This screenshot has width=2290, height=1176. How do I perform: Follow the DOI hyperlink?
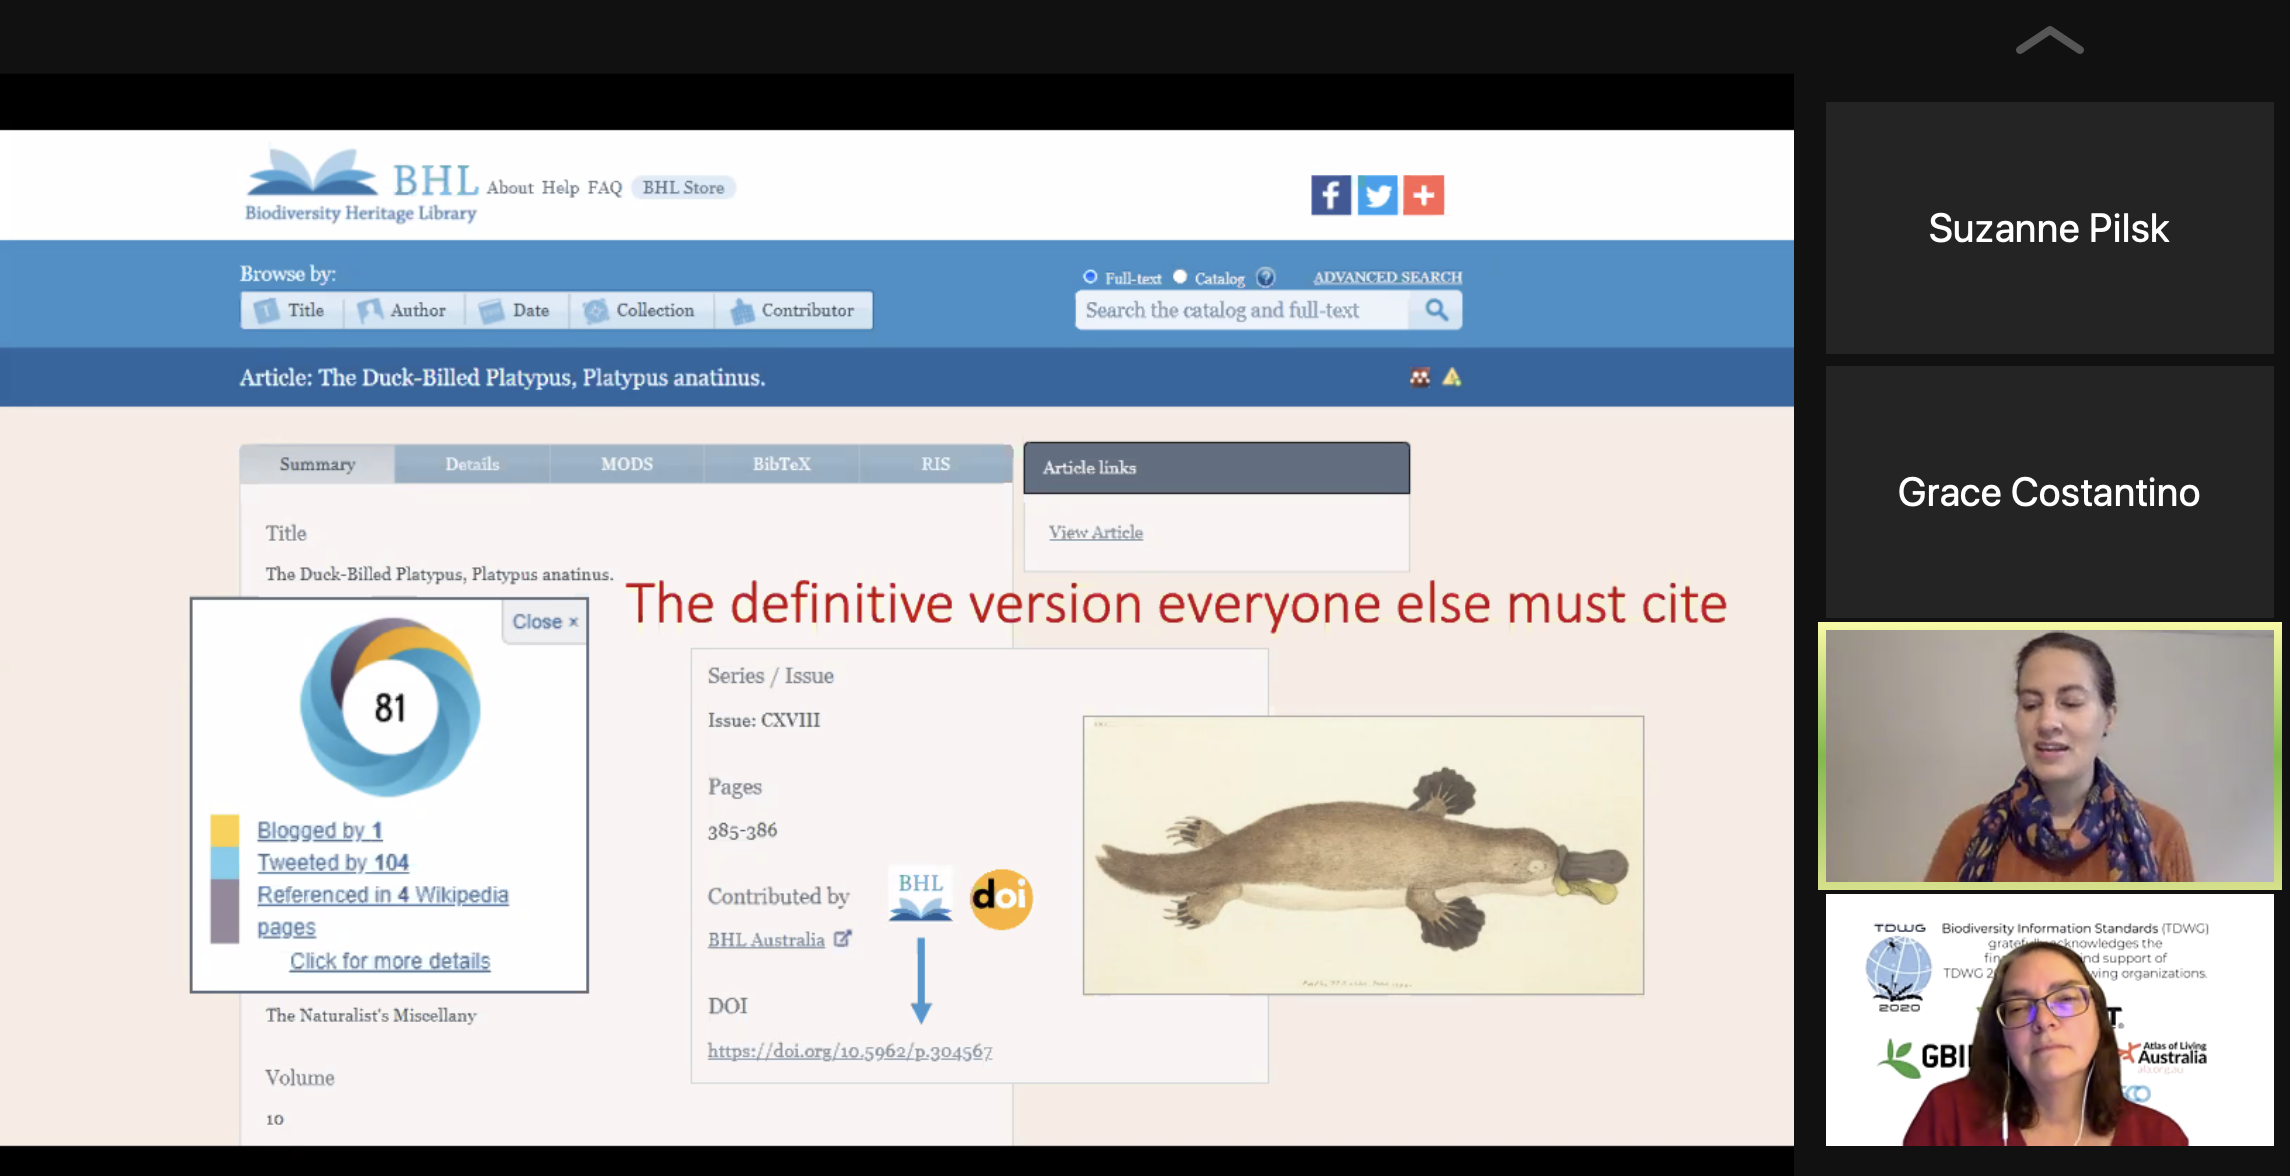tap(849, 1051)
